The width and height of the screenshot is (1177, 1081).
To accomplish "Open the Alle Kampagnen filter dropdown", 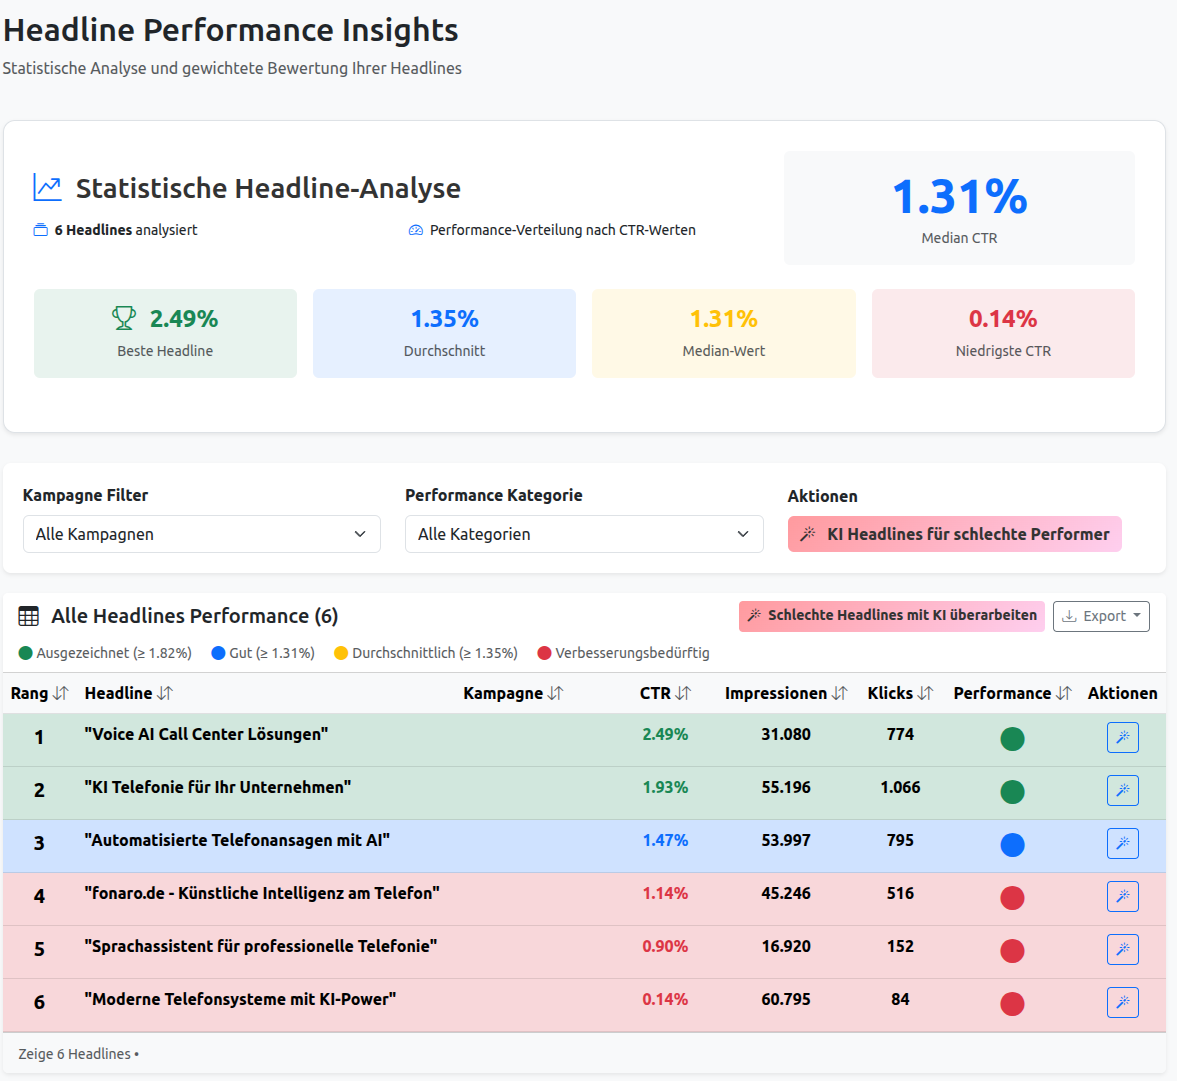I will coord(201,534).
